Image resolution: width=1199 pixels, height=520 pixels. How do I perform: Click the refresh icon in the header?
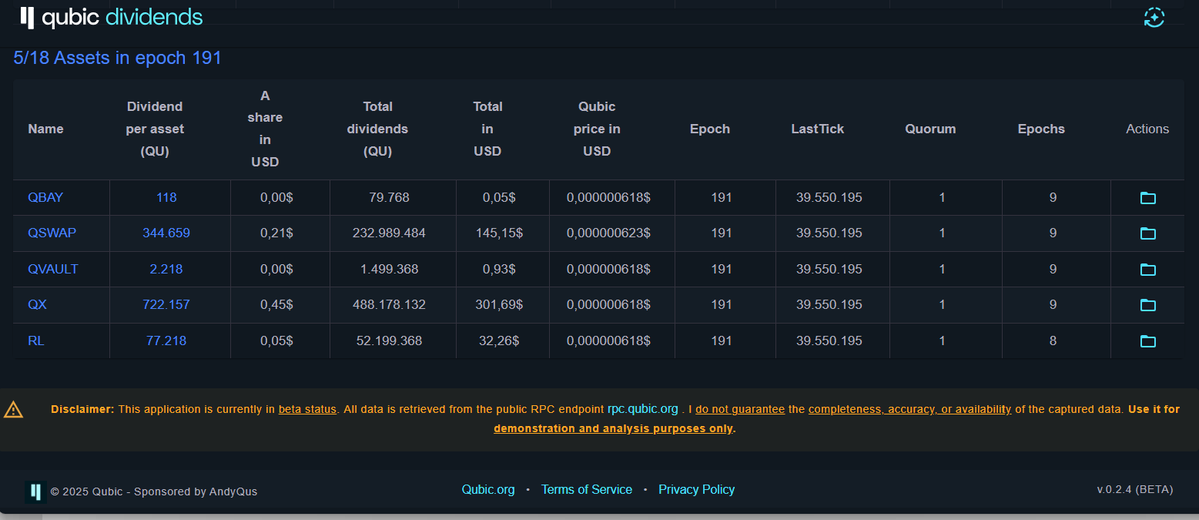point(1154,18)
